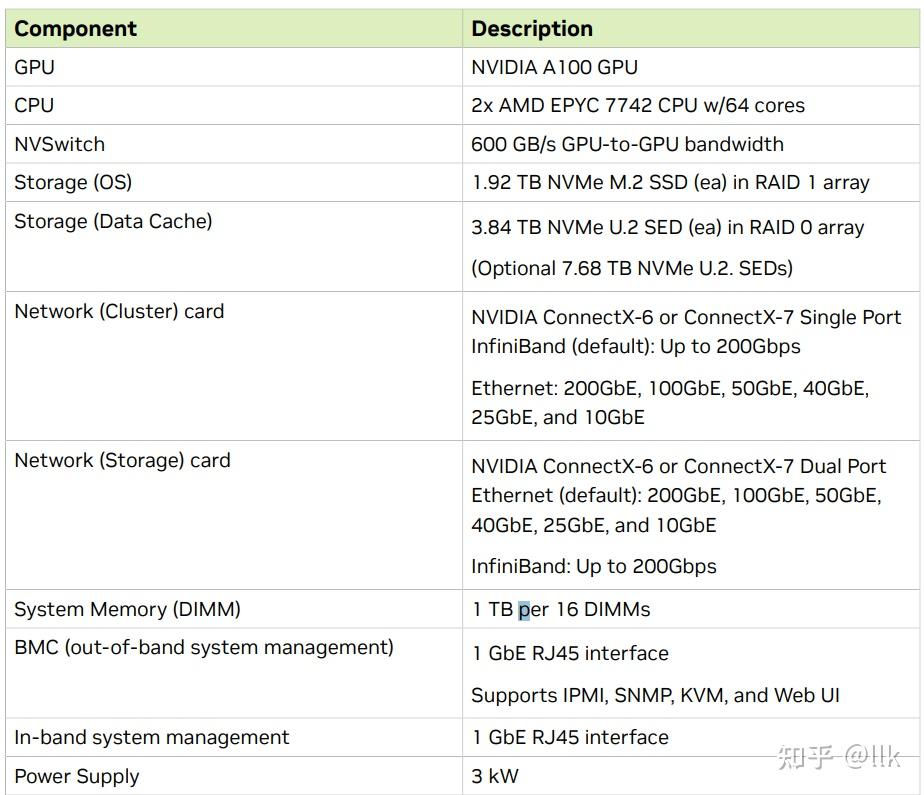This screenshot has height=795, width=924.
Task: Click the InfiniBand (default): Up to 200Gbps line
Action: tap(635, 347)
